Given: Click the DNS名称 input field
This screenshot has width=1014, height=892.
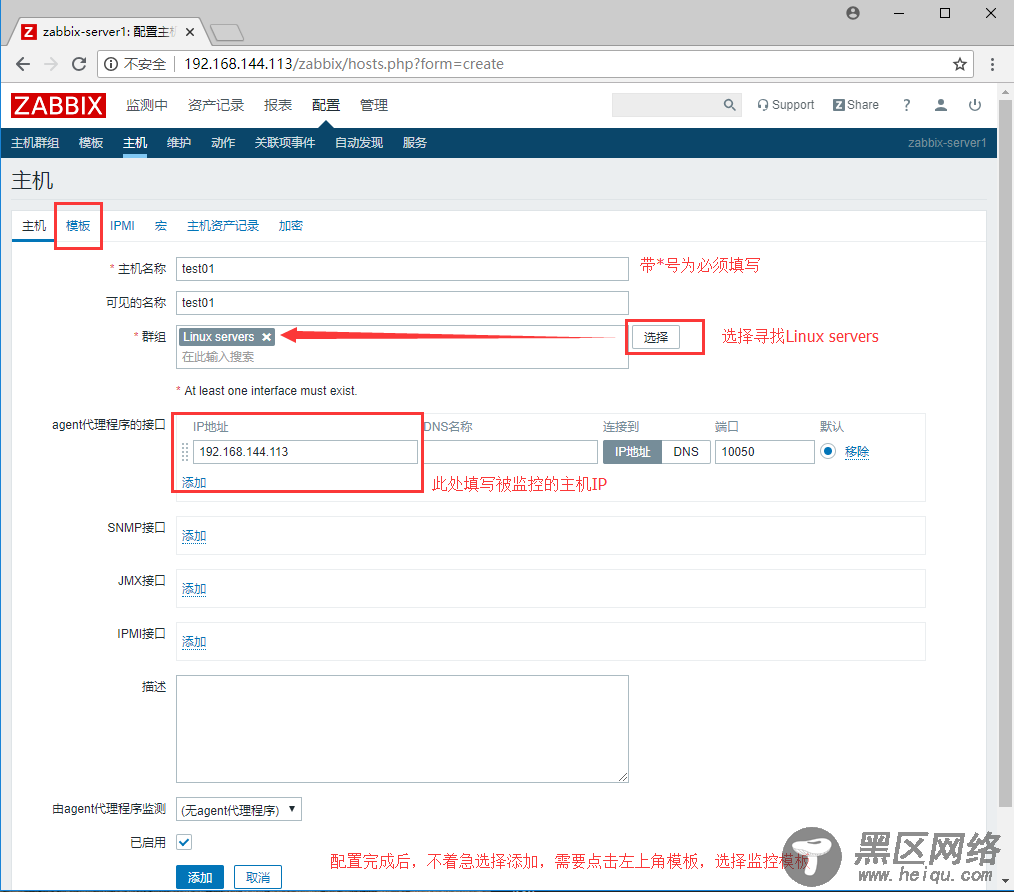Looking at the screenshot, I should tap(510, 451).
